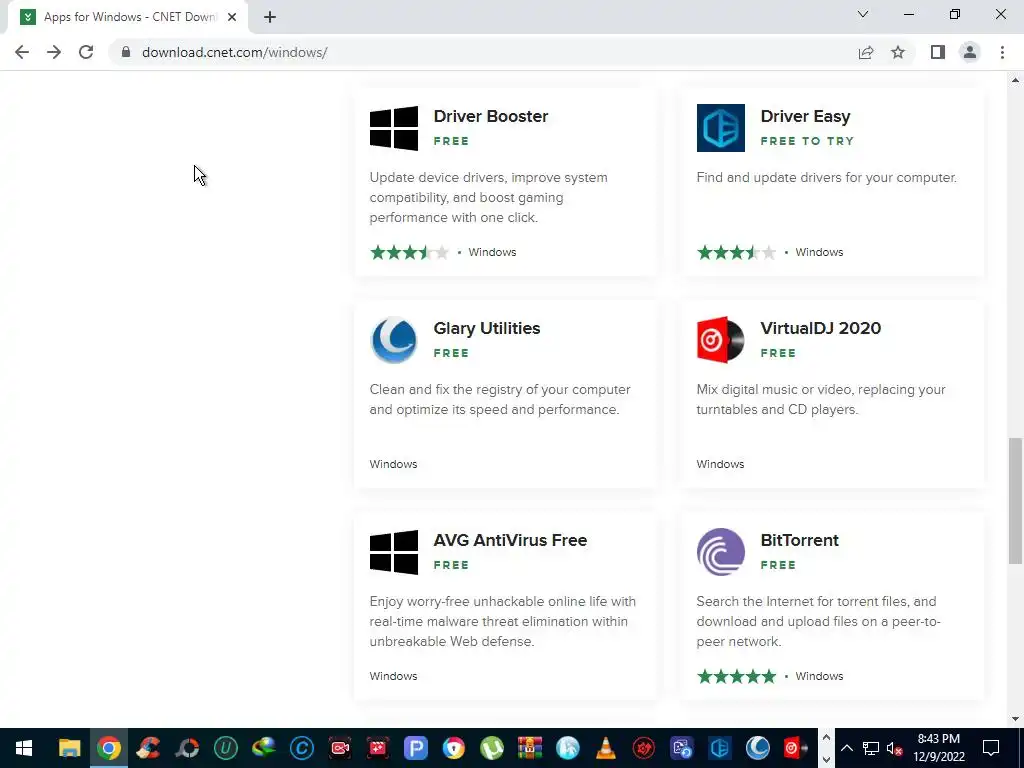This screenshot has height=768, width=1024.
Task: Open the Driver Easy title link
Action: click(805, 116)
